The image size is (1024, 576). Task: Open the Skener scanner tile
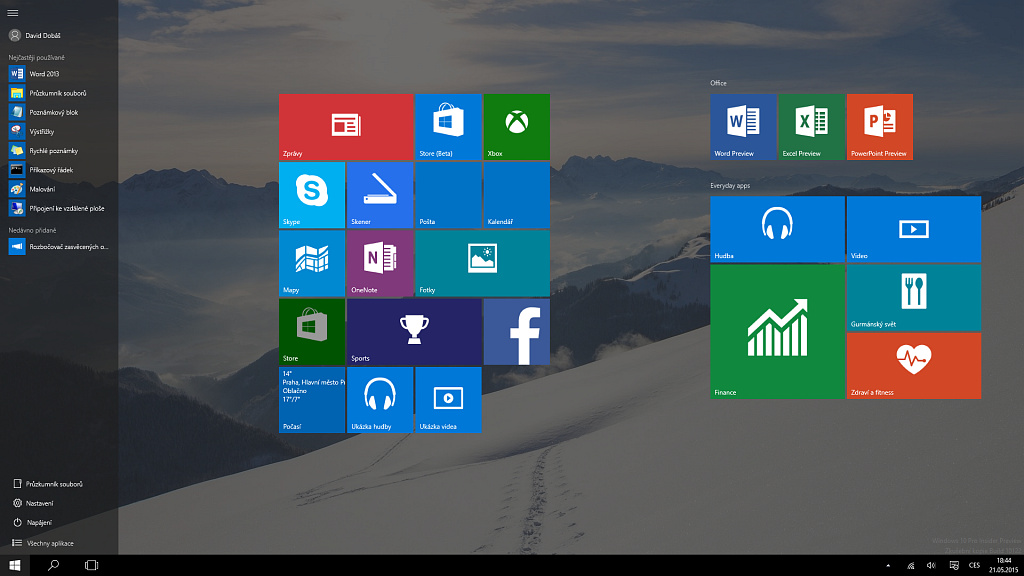click(x=380, y=195)
